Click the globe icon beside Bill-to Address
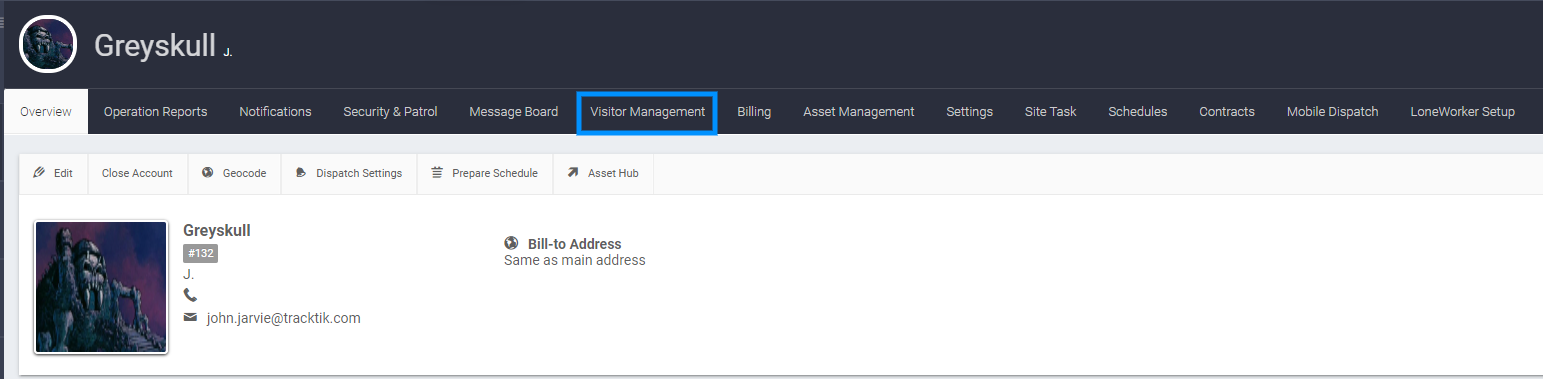The width and height of the screenshot is (1543, 379). tap(511, 243)
